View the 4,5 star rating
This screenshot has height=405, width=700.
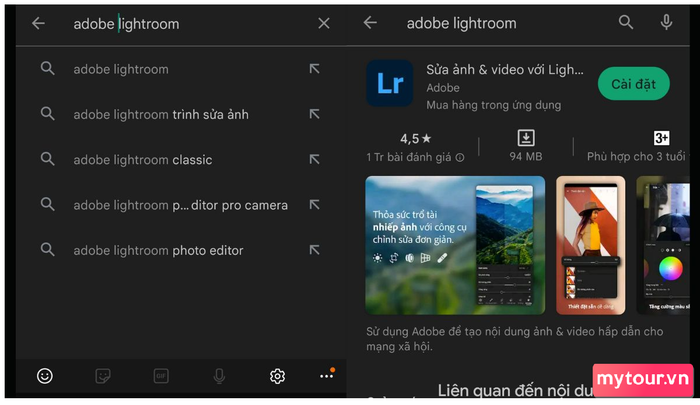(415, 139)
